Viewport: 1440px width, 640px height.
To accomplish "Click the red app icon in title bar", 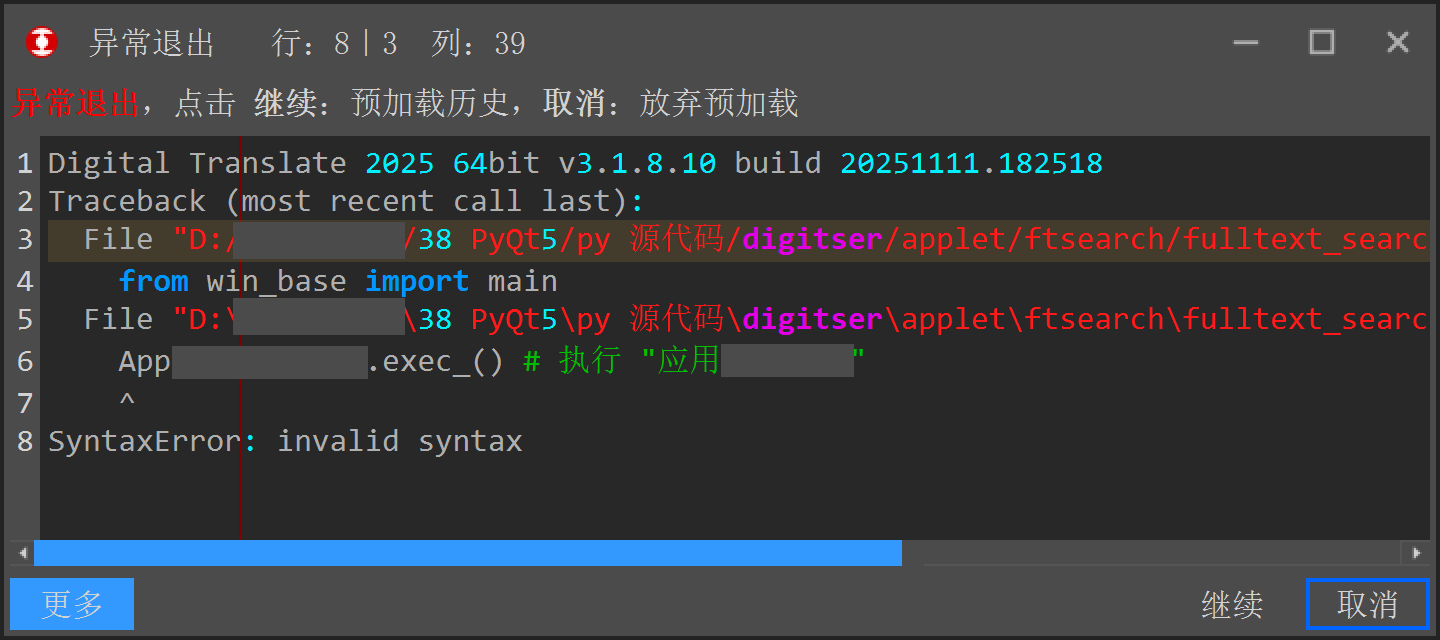I will [x=42, y=43].
